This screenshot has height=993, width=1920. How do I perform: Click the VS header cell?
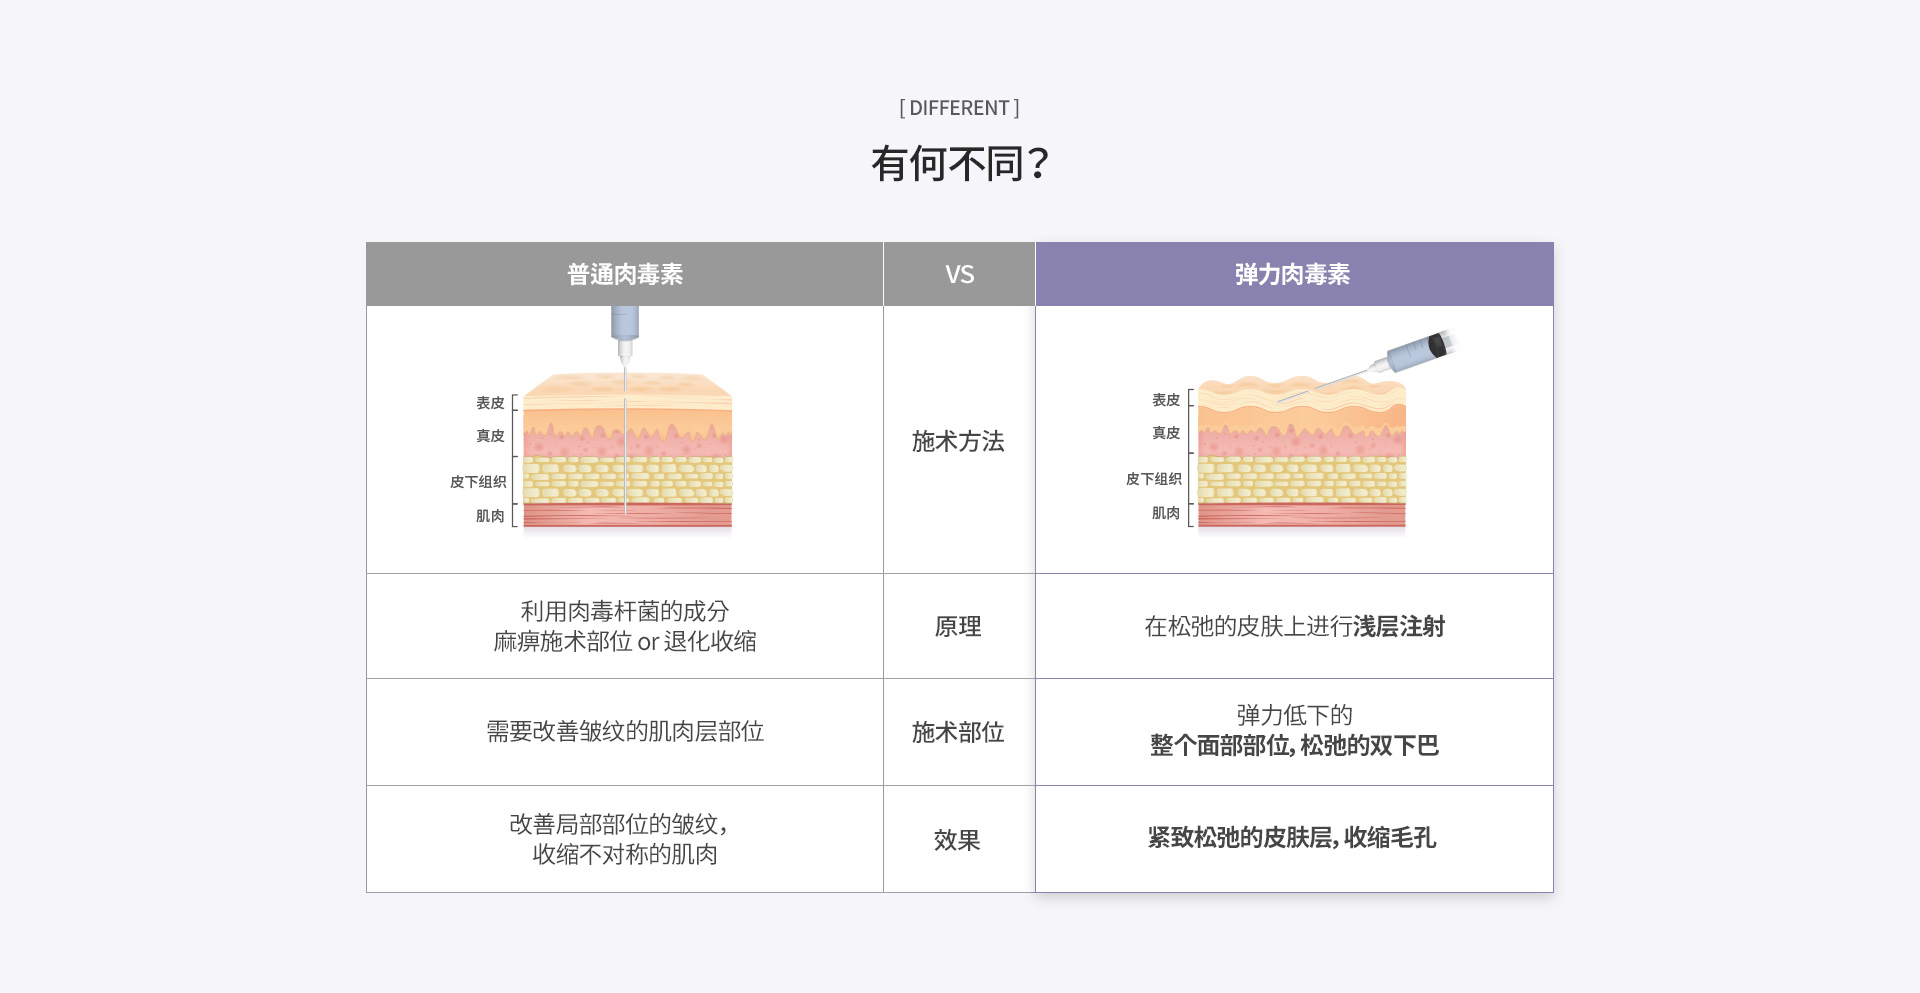959,274
